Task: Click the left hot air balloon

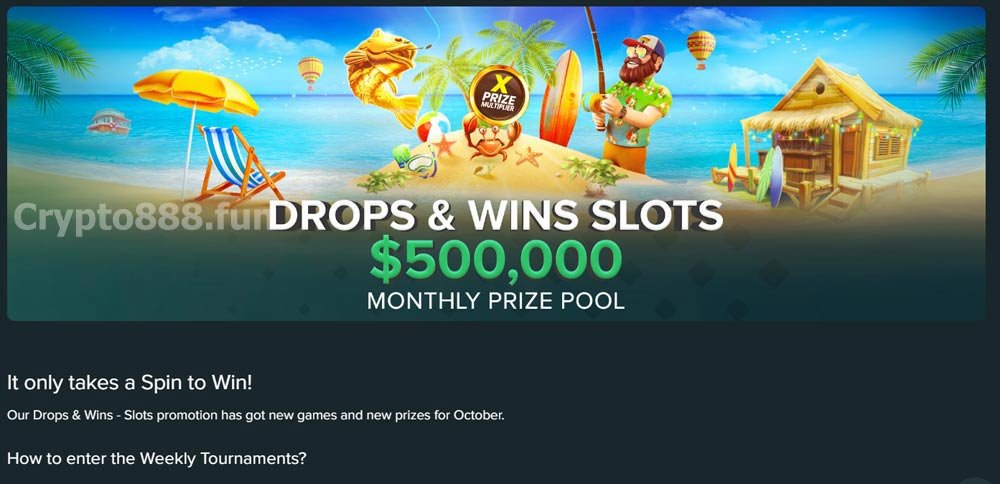Action: pos(310,73)
